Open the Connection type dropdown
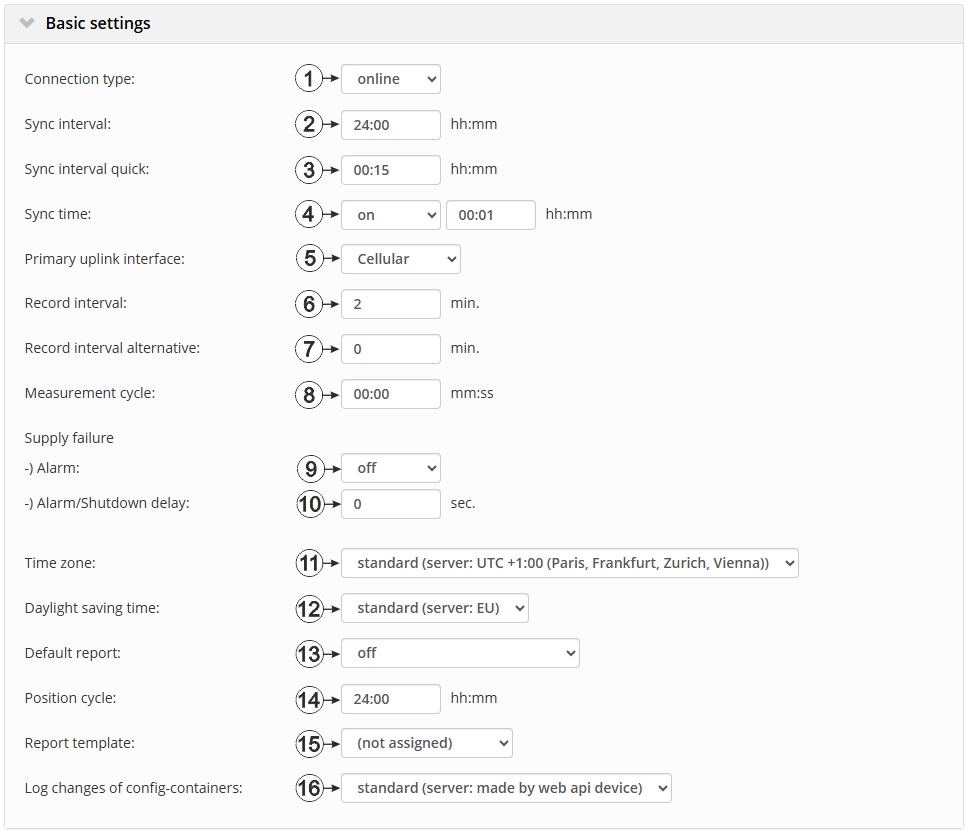Screen dimensions: 970x839 (x=390, y=79)
